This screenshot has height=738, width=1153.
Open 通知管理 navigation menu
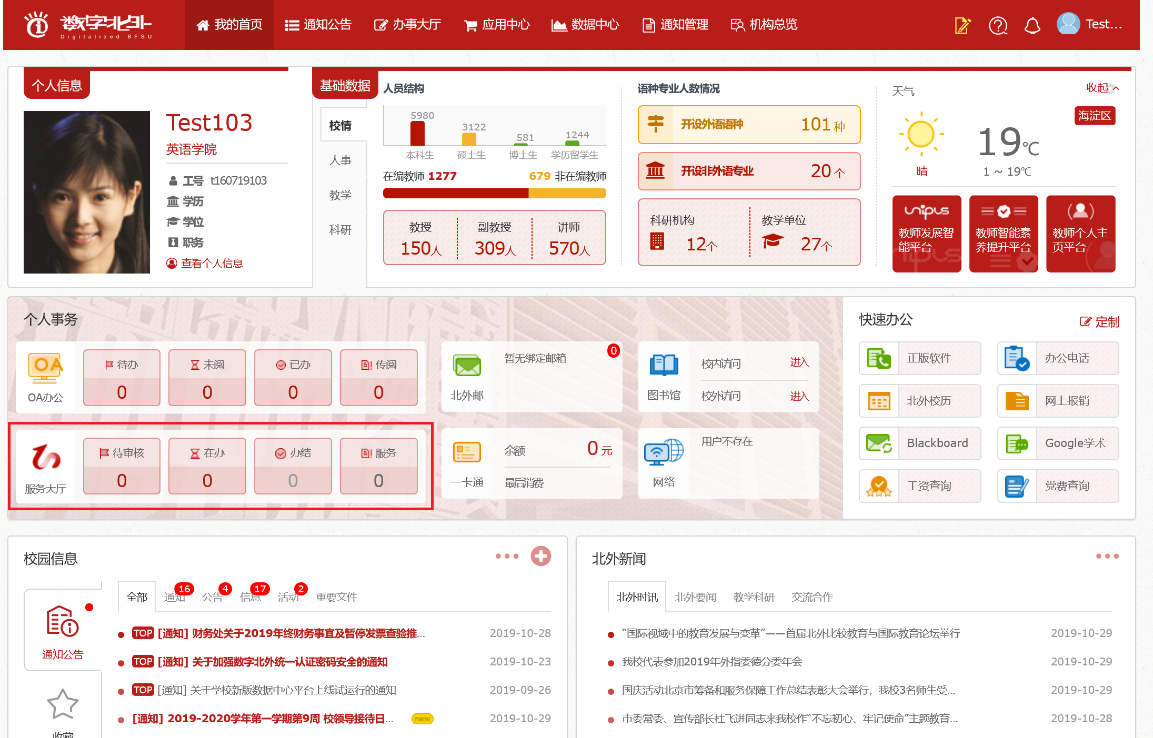pos(675,25)
